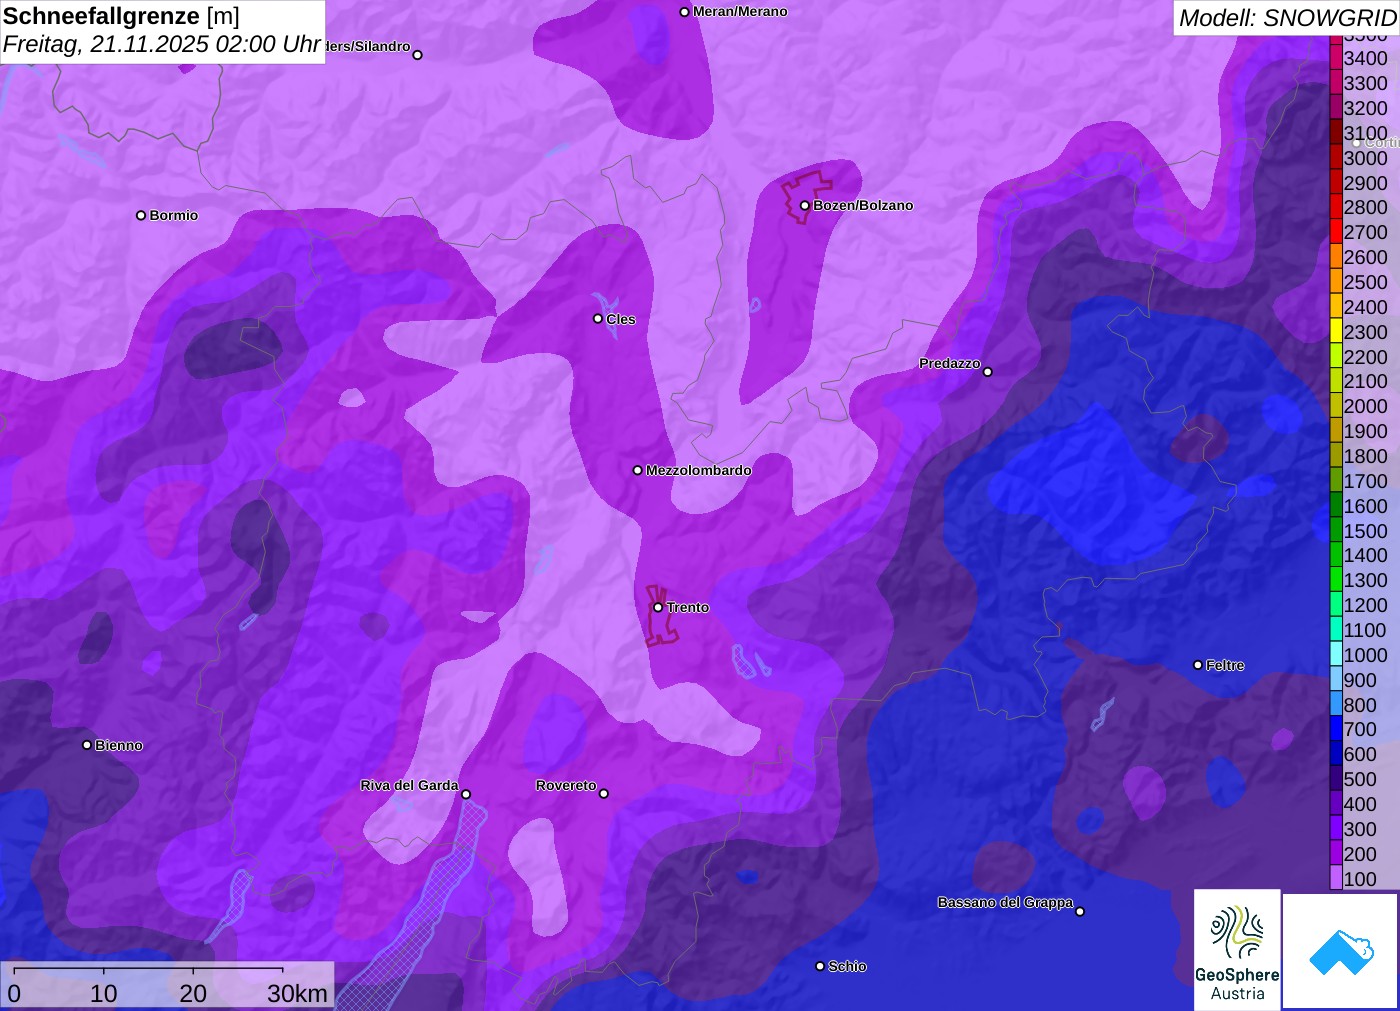This screenshot has height=1011, width=1400.
Task: Click the 'Modell: SNOWGRID' label
Action: (x=1288, y=18)
